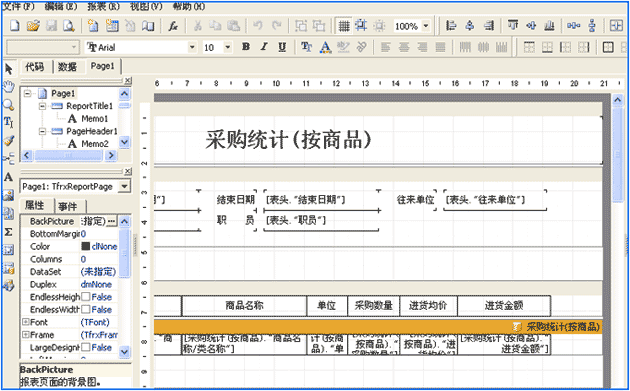630x391 pixels.
Task: Toggle align to grid icon
Action: (361, 26)
